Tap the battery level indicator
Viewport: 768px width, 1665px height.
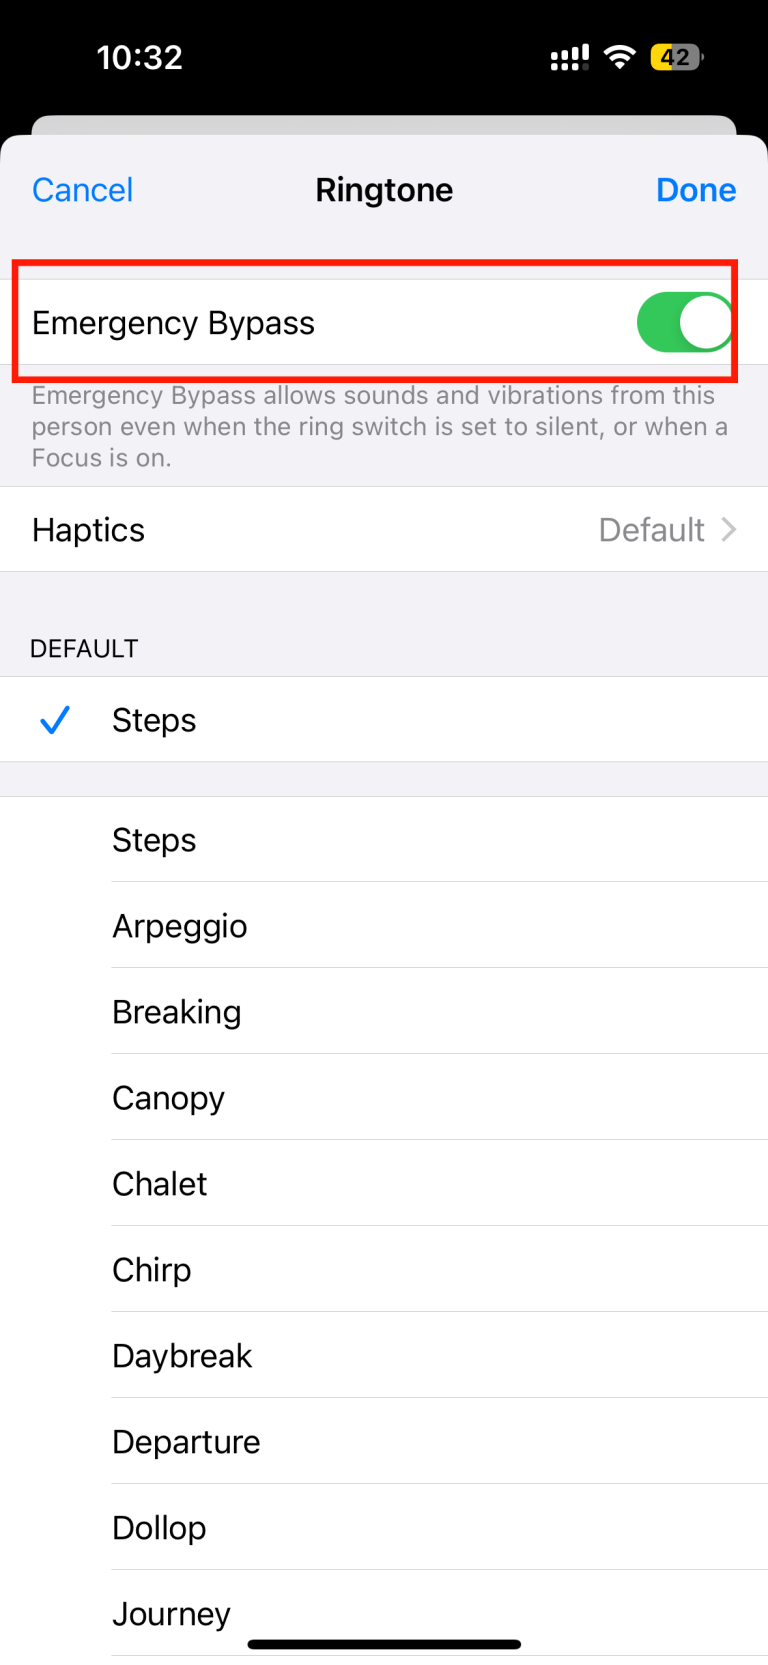[x=676, y=57]
